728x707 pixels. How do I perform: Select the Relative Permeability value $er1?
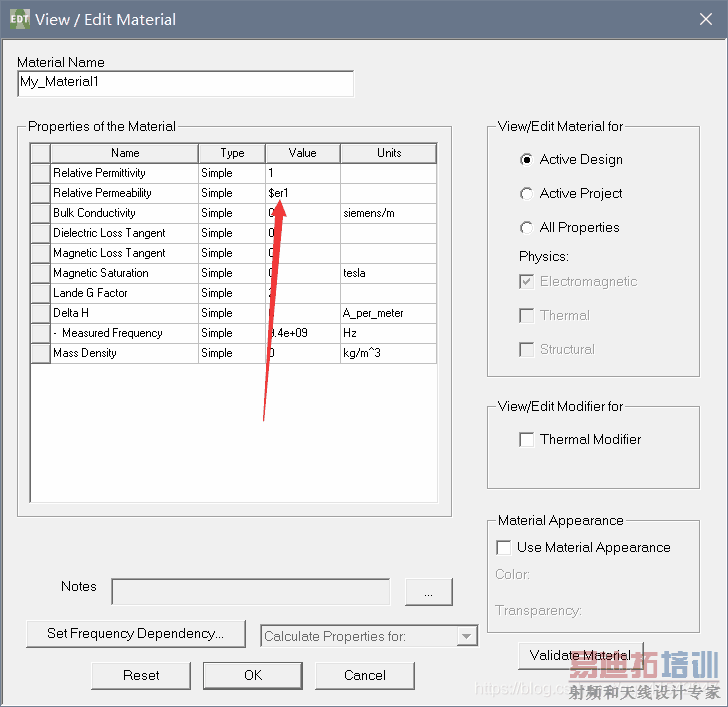pos(303,193)
